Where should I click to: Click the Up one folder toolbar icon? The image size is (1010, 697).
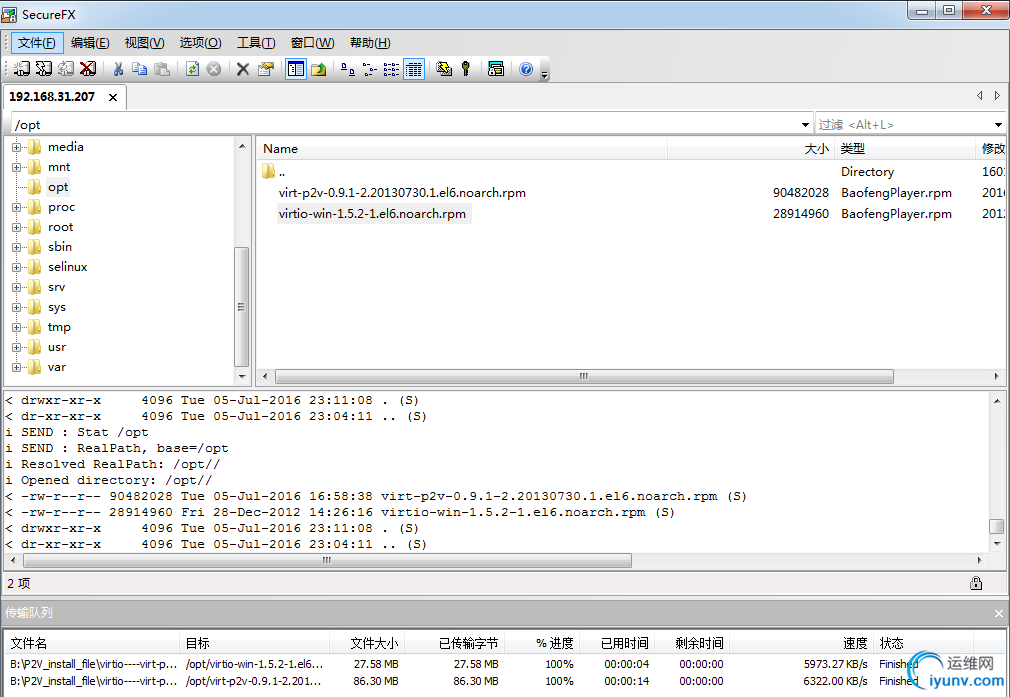319,69
